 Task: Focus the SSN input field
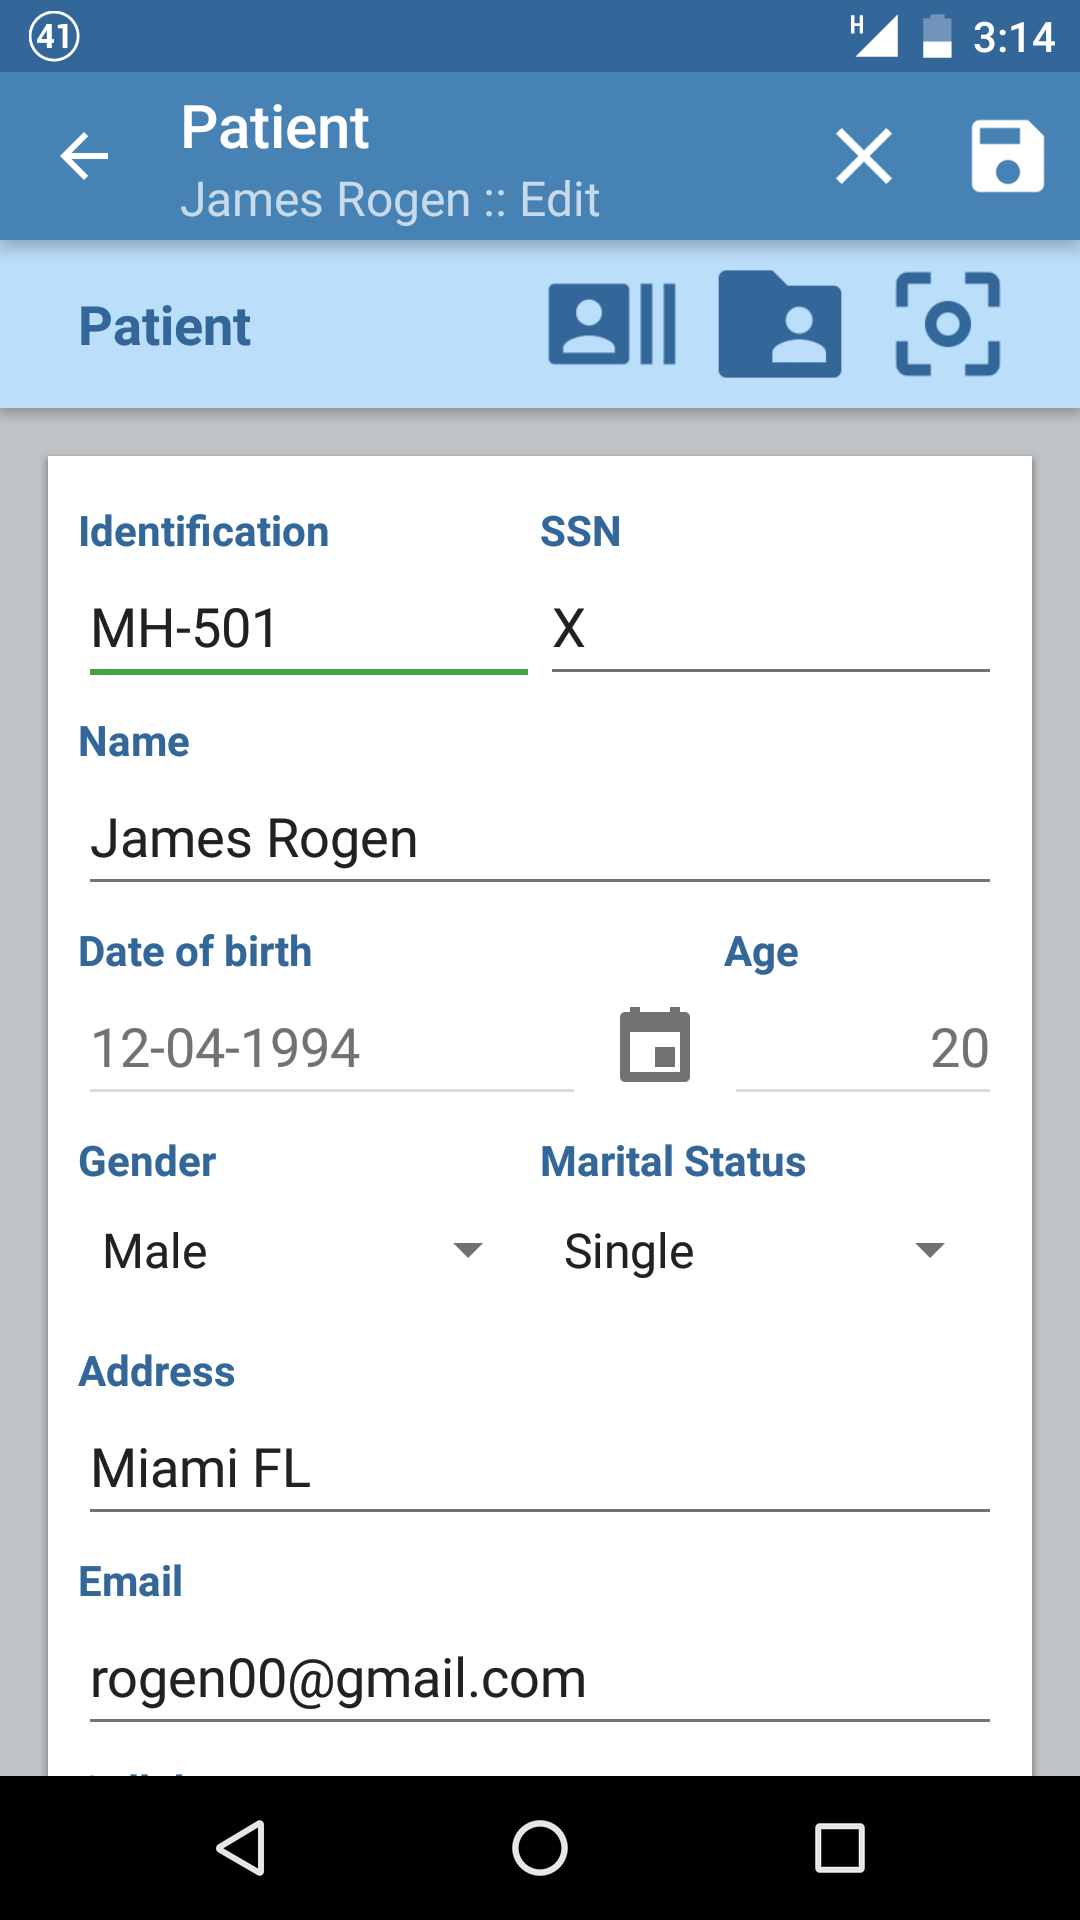770,630
